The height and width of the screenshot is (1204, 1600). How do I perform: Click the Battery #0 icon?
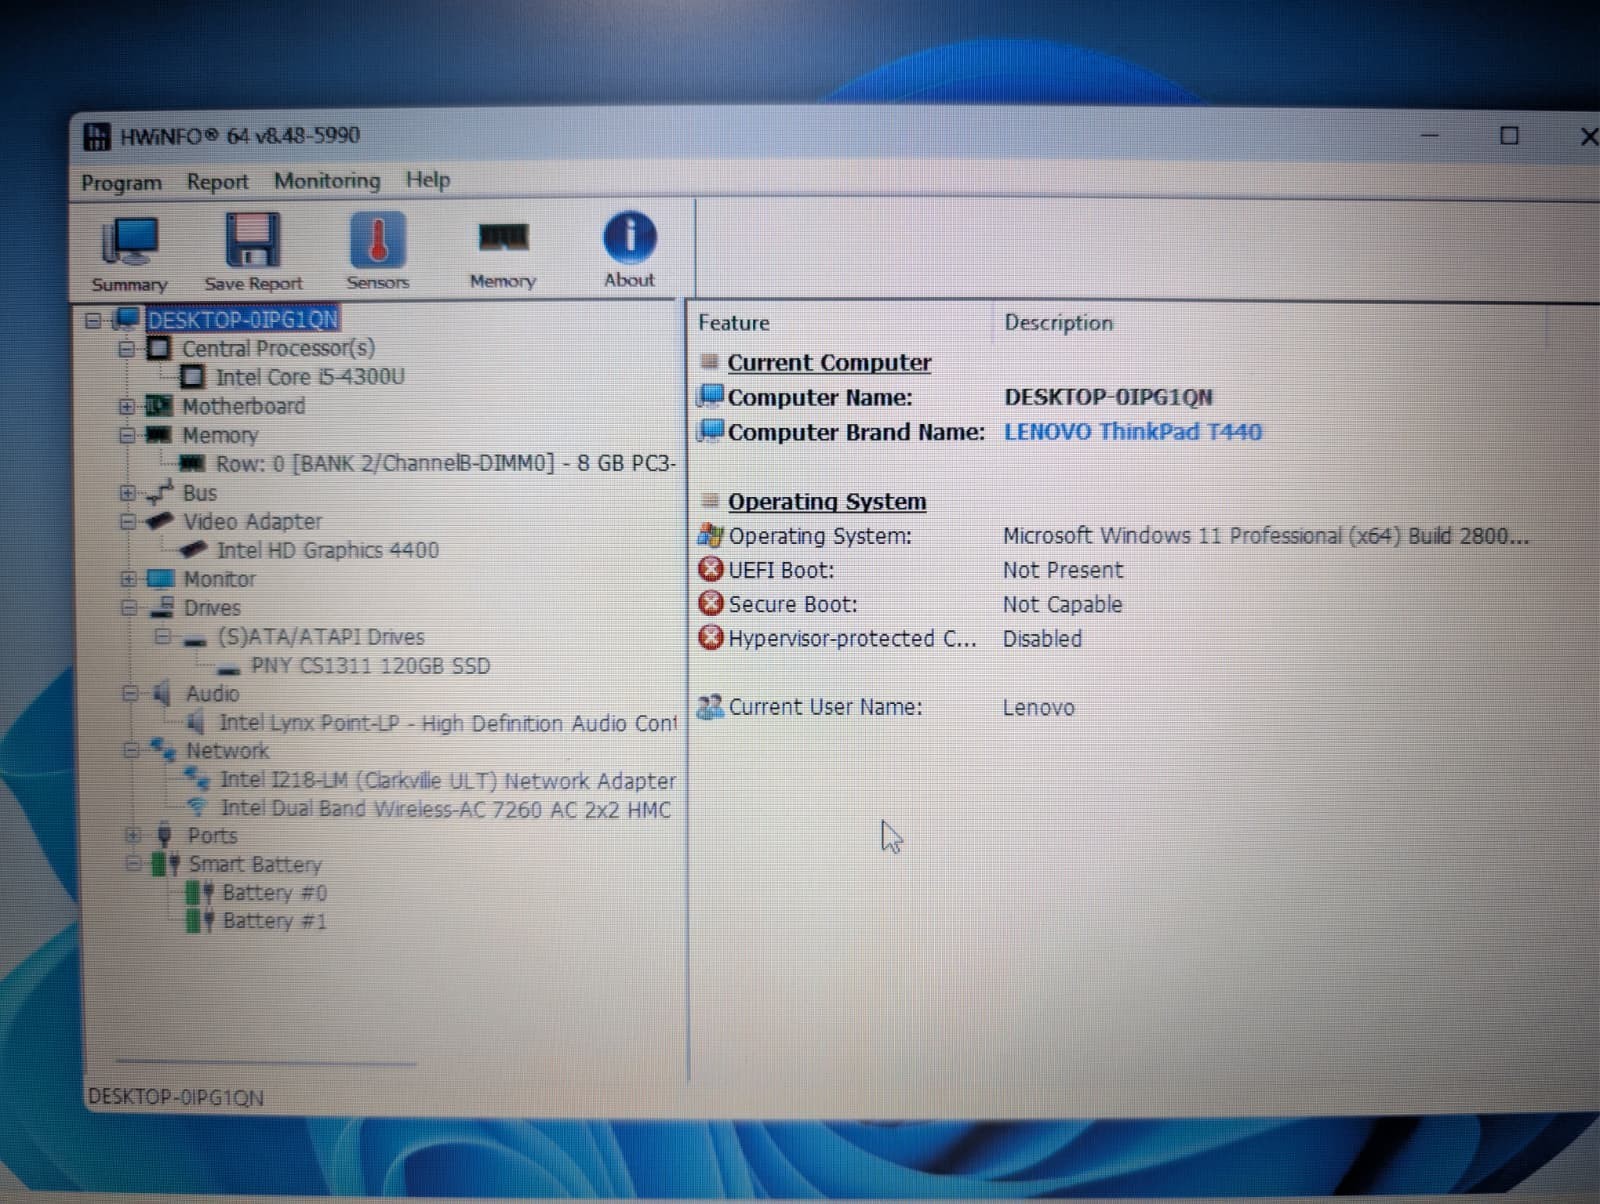point(200,893)
